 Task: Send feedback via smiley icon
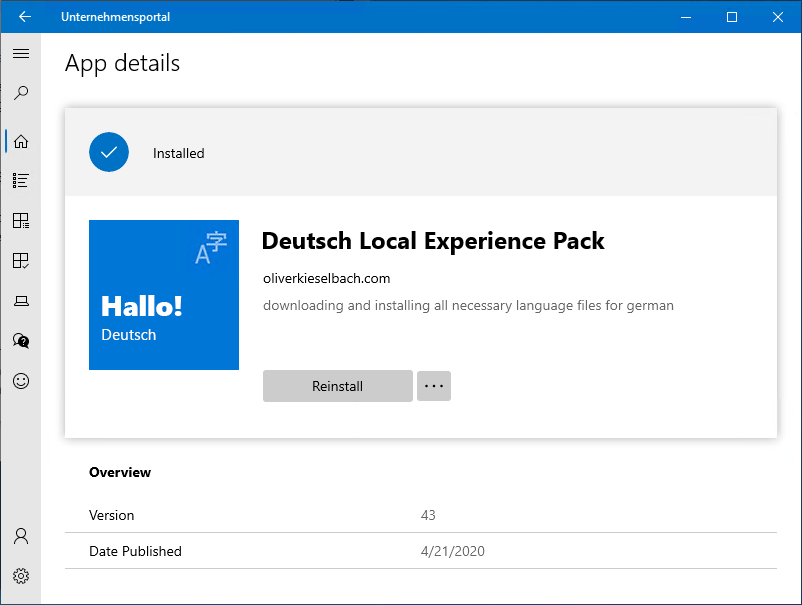click(x=21, y=381)
